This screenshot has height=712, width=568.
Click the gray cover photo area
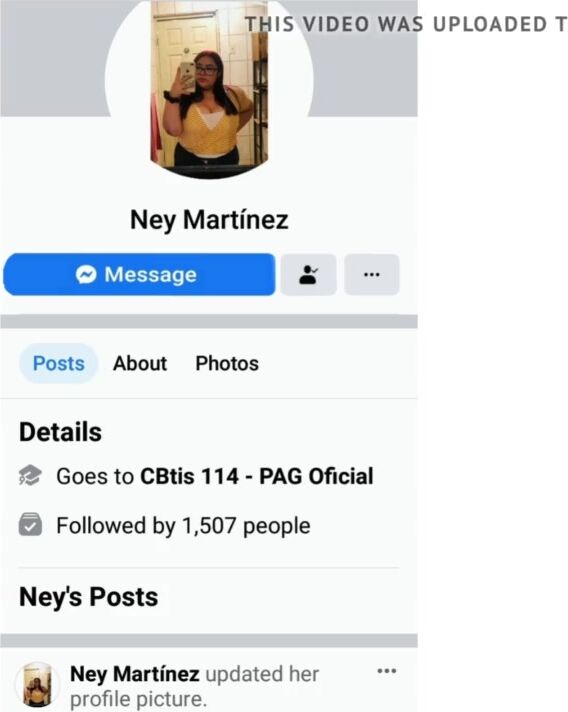pos(363,68)
